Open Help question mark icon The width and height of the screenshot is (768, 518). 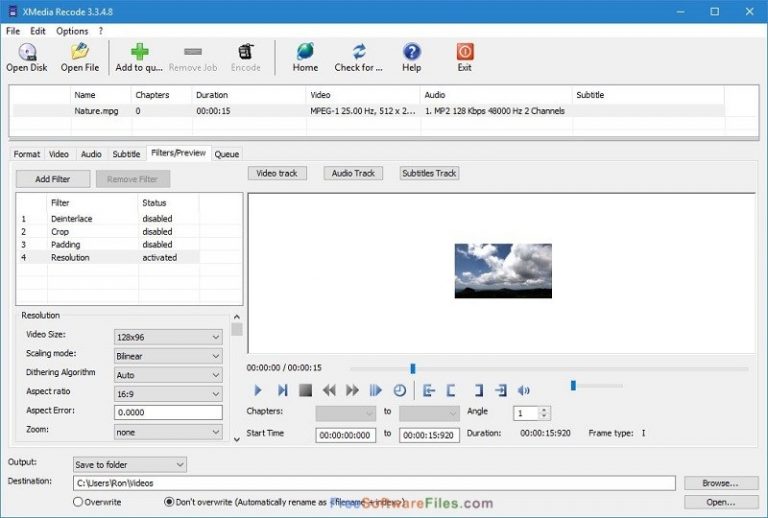(411, 52)
